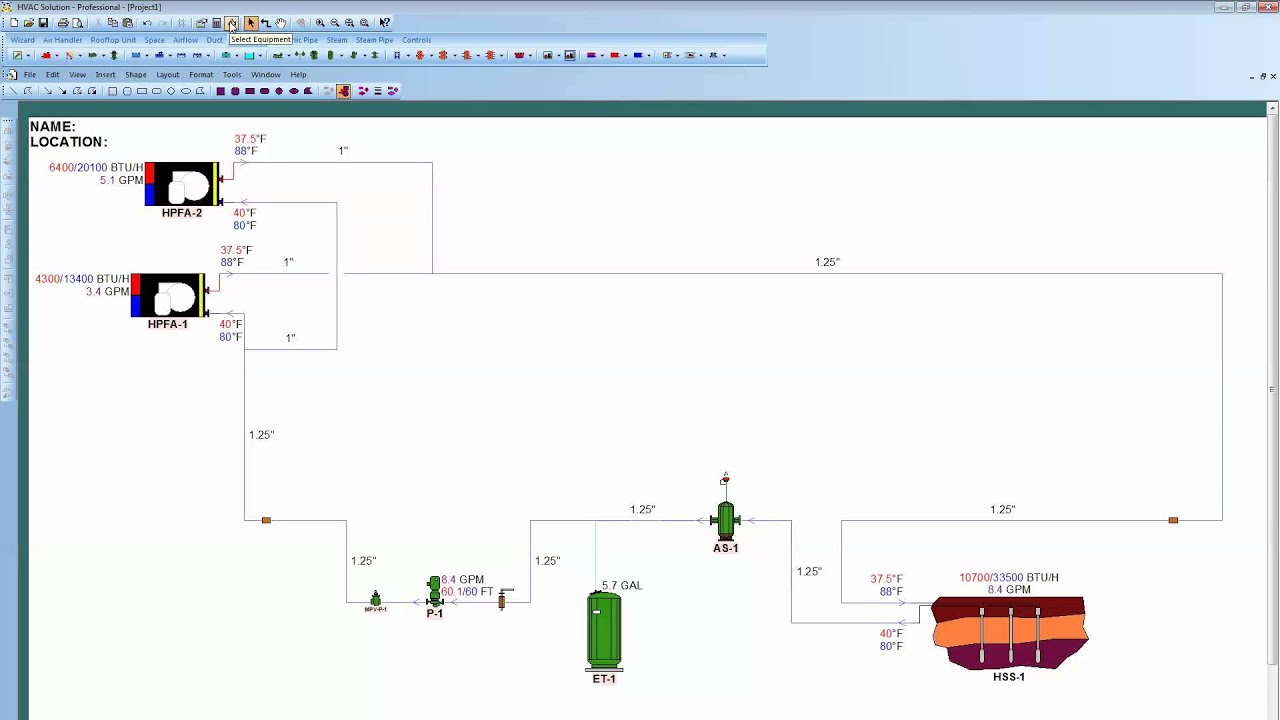
Task: Expand the red crown-shaped equipment dropdown arrow
Action: pos(530,56)
